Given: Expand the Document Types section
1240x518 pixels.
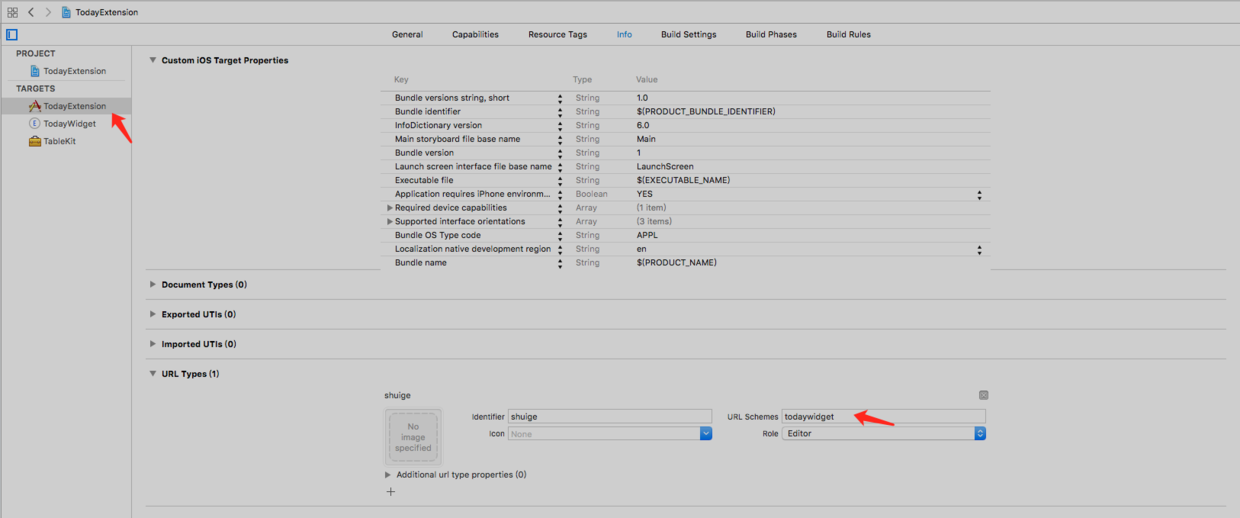Looking at the screenshot, I should pos(153,284).
